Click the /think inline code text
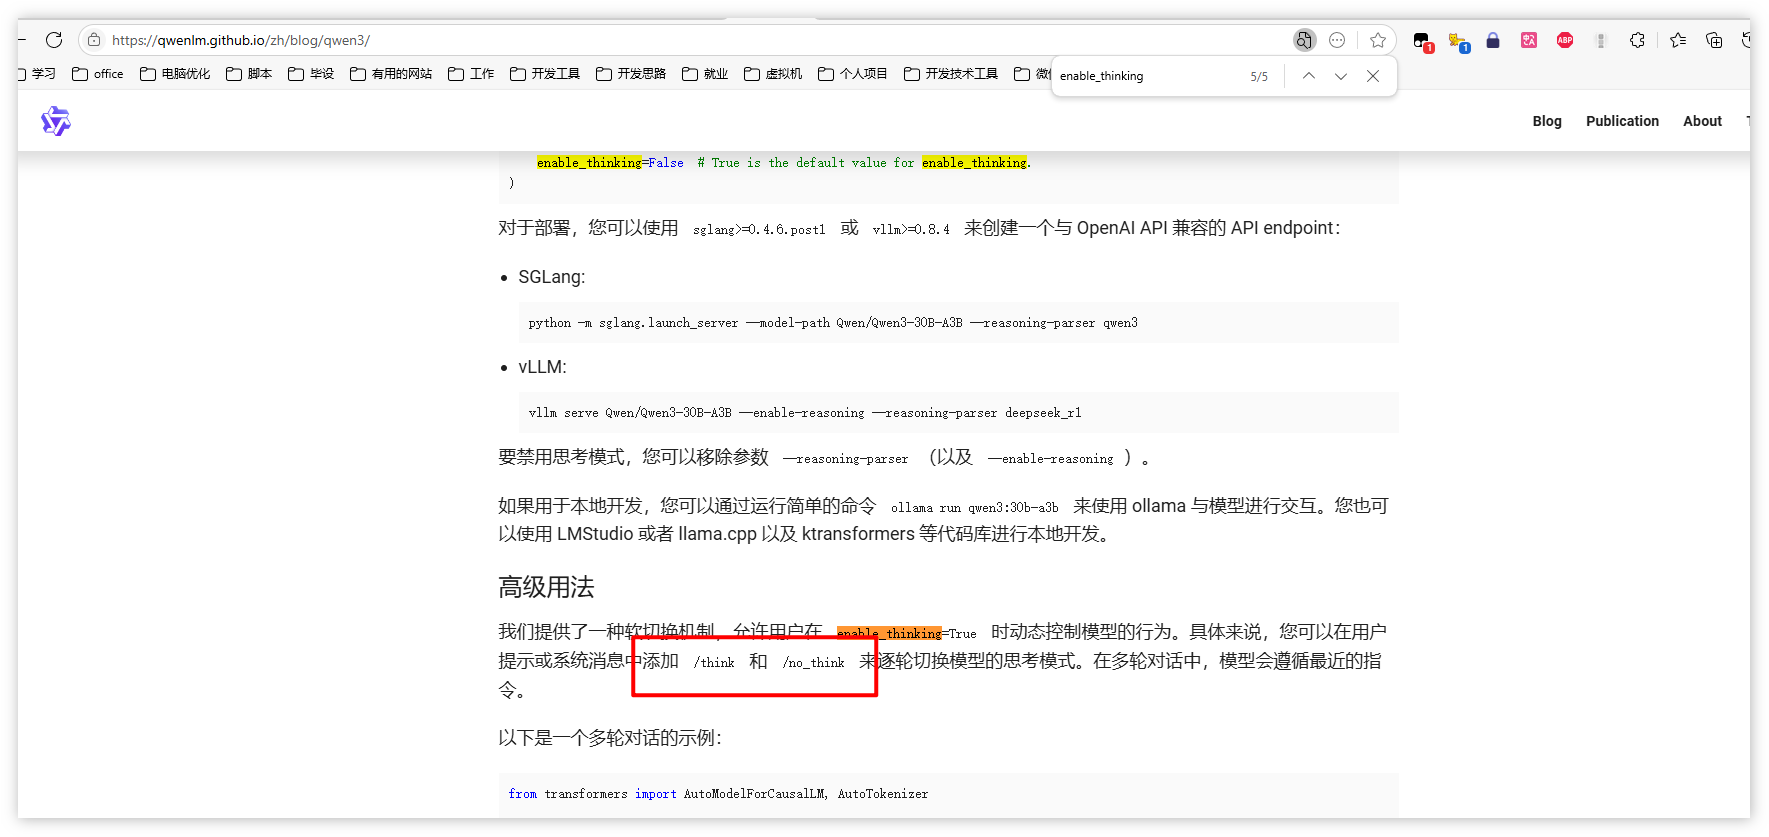This screenshot has width=1769, height=837. pyautogui.click(x=714, y=663)
